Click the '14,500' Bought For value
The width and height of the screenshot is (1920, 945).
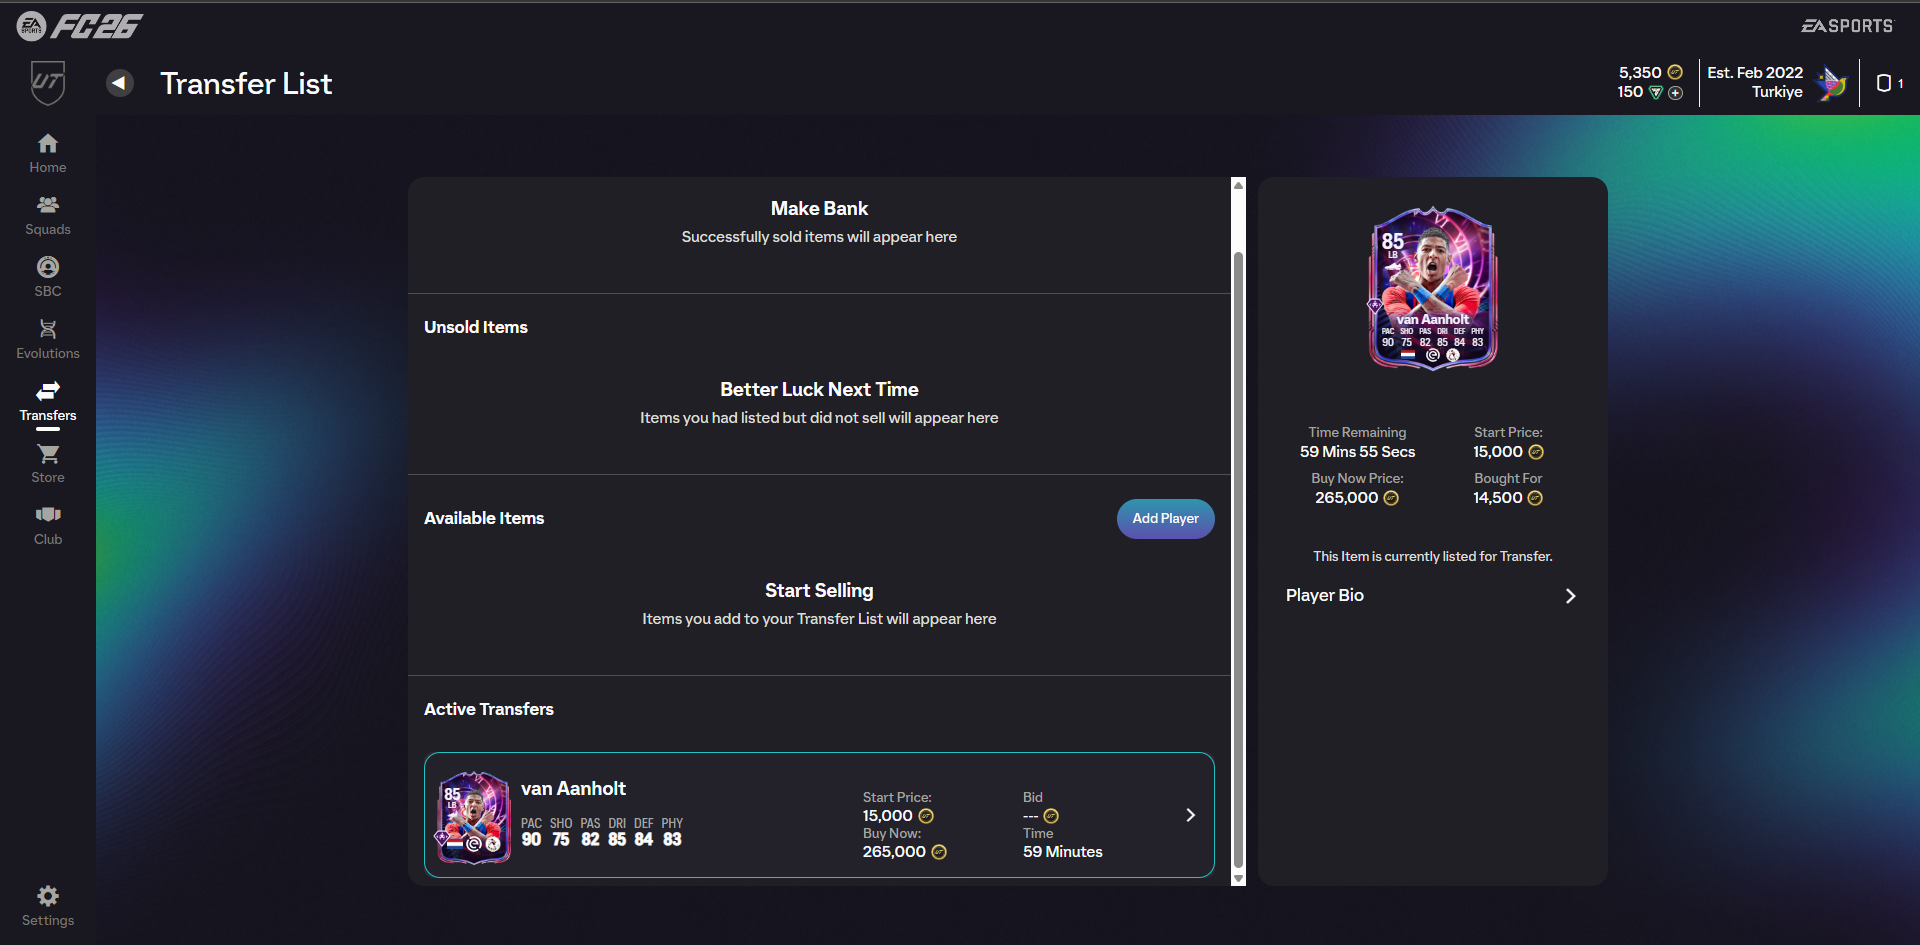(1497, 498)
